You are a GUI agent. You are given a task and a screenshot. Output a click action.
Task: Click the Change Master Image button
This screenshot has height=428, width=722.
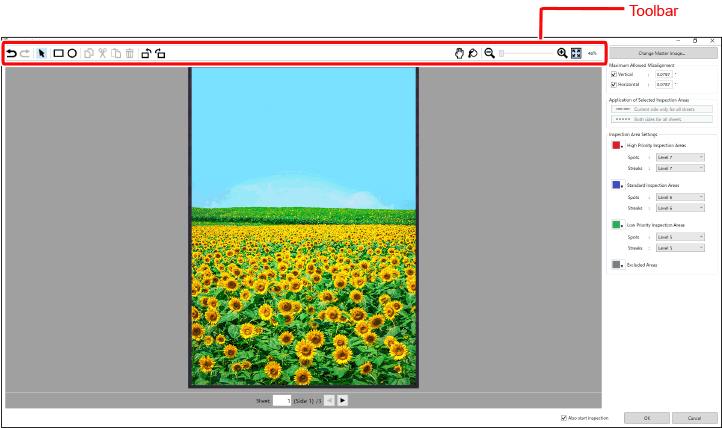[661, 52]
